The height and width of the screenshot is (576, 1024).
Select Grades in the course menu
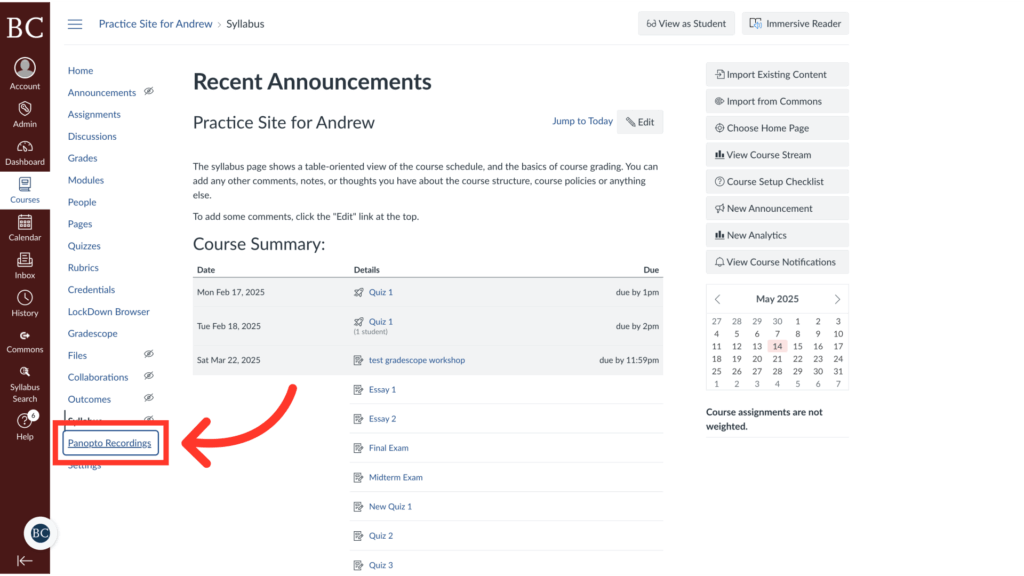(x=82, y=158)
